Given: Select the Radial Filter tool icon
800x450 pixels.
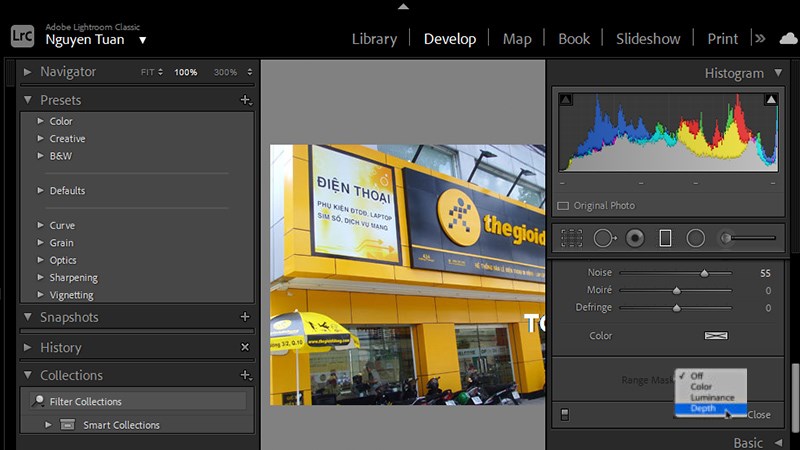Looking at the screenshot, I should 695,238.
